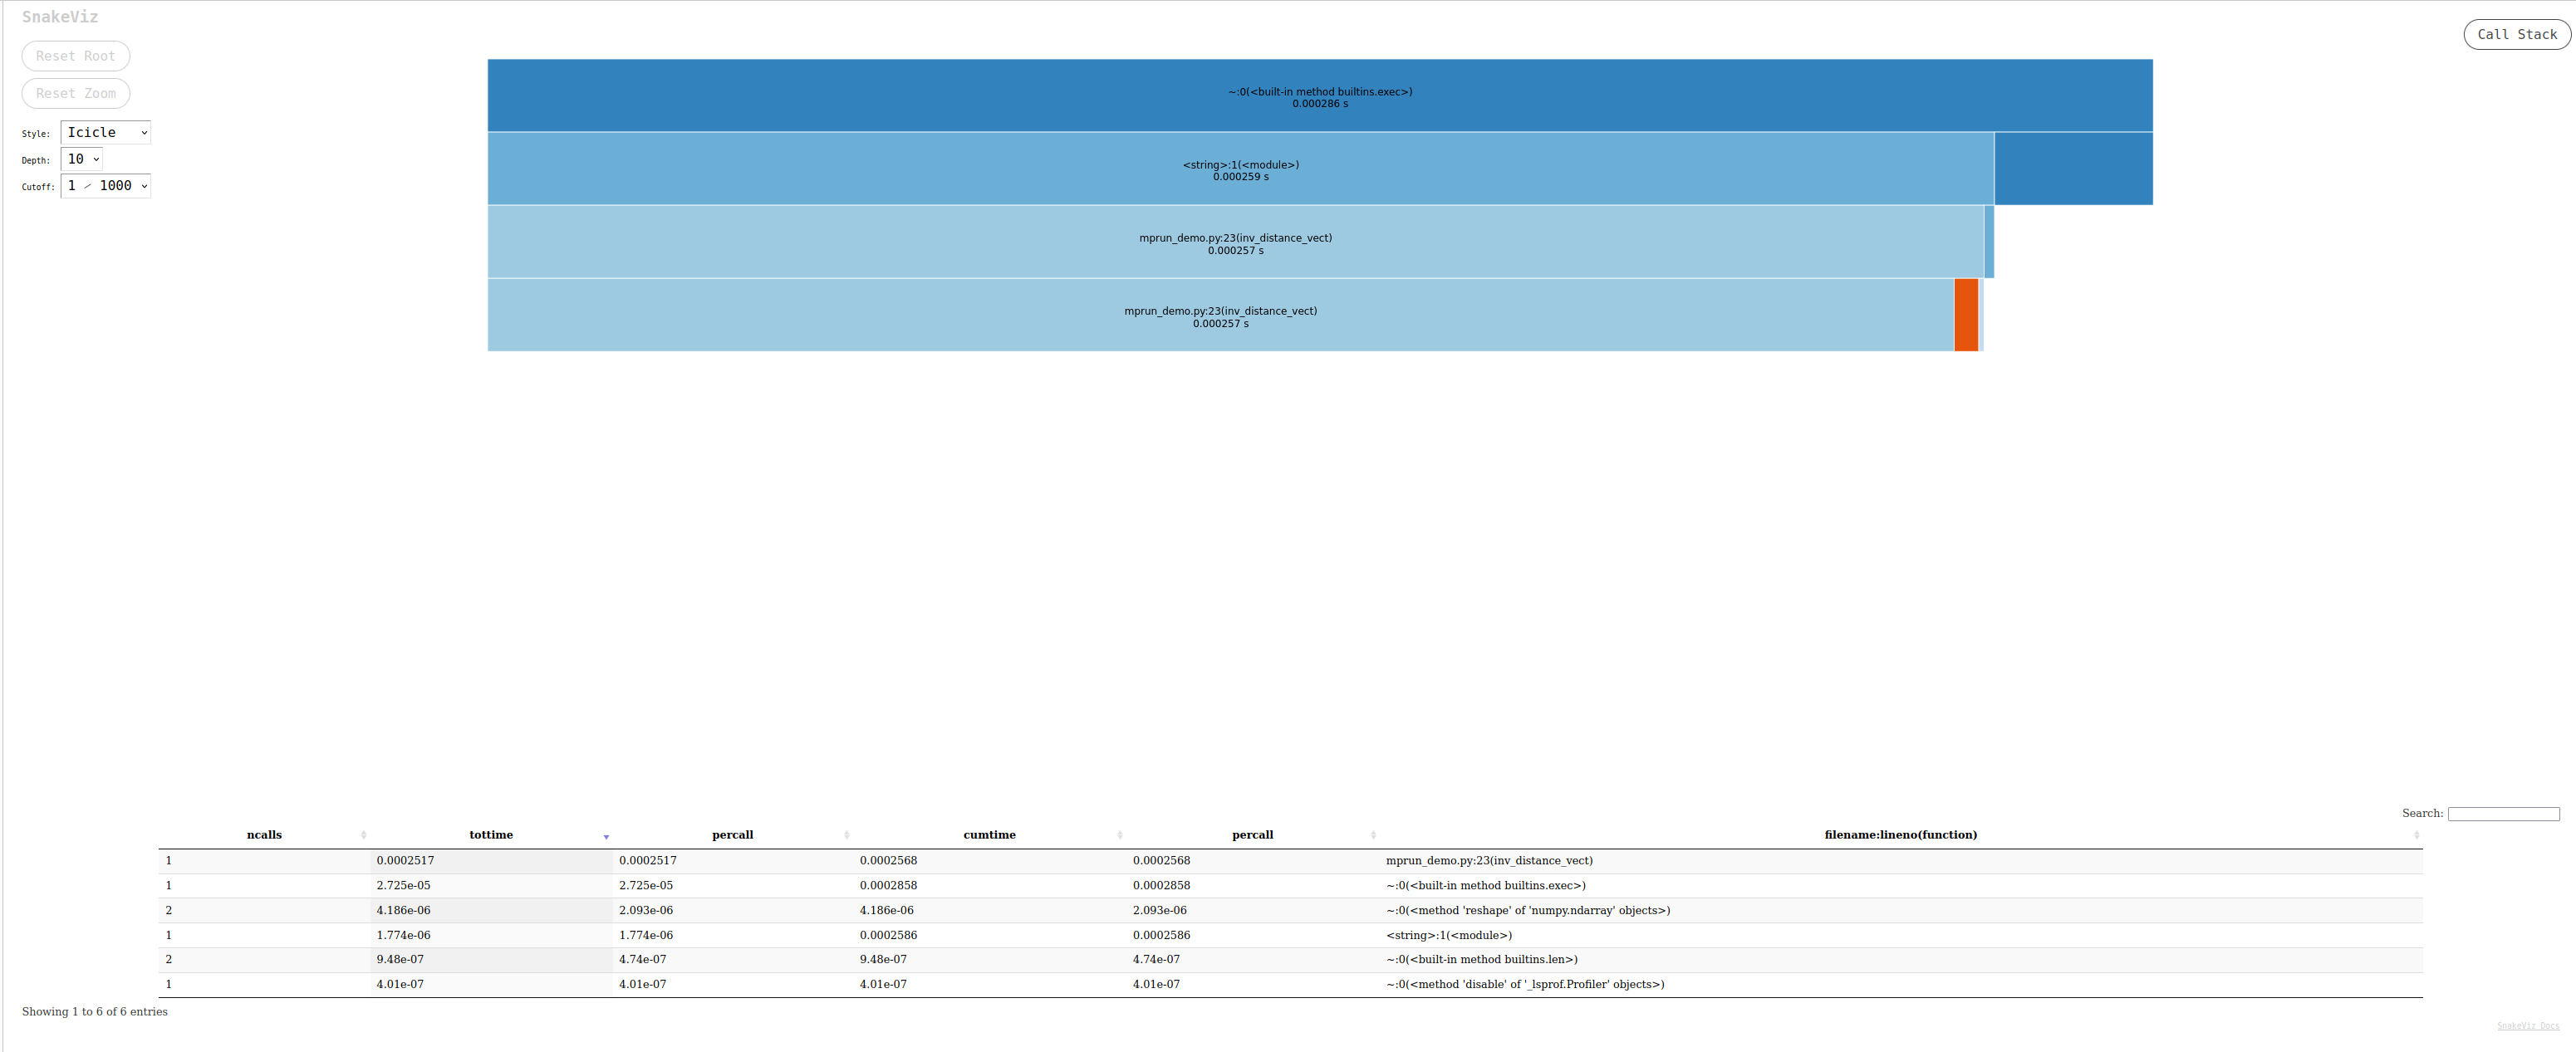The image size is (2576, 1052).
Task: Open the Cutoff dropdown selector
Action: tap(105, 186)
